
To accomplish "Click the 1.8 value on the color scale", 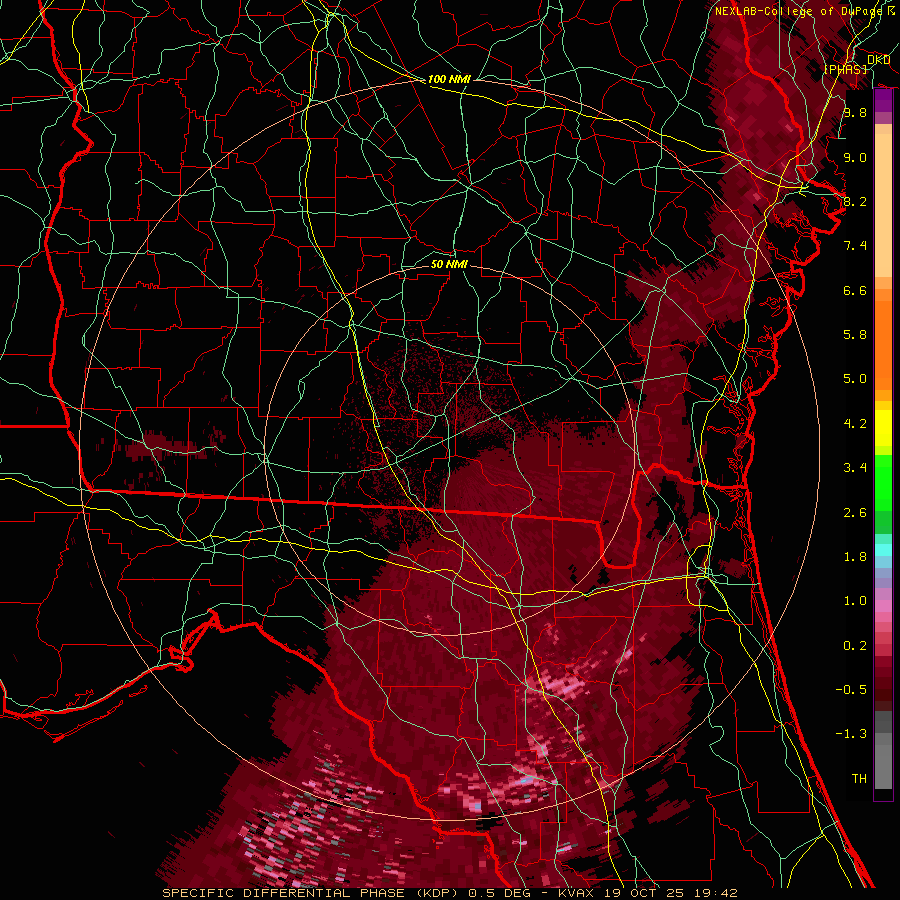I will [855, 557].
